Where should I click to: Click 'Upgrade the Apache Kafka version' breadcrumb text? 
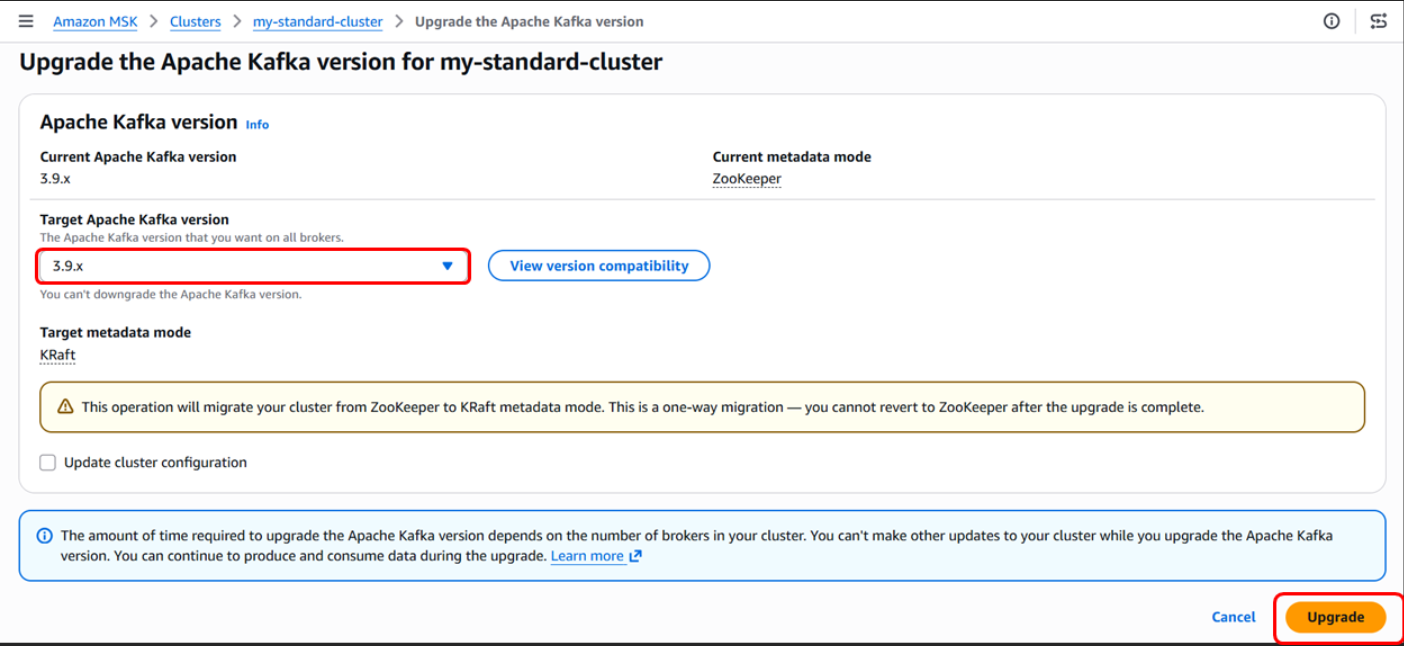tap(529, 21)
